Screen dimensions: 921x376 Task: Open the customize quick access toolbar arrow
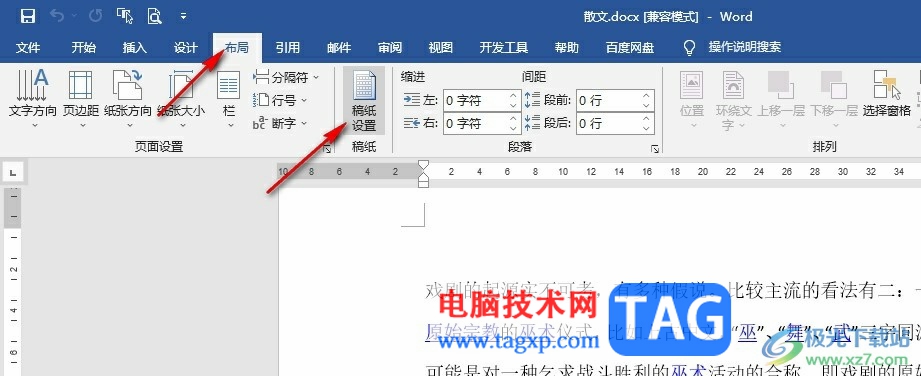[x=183, y=16]
